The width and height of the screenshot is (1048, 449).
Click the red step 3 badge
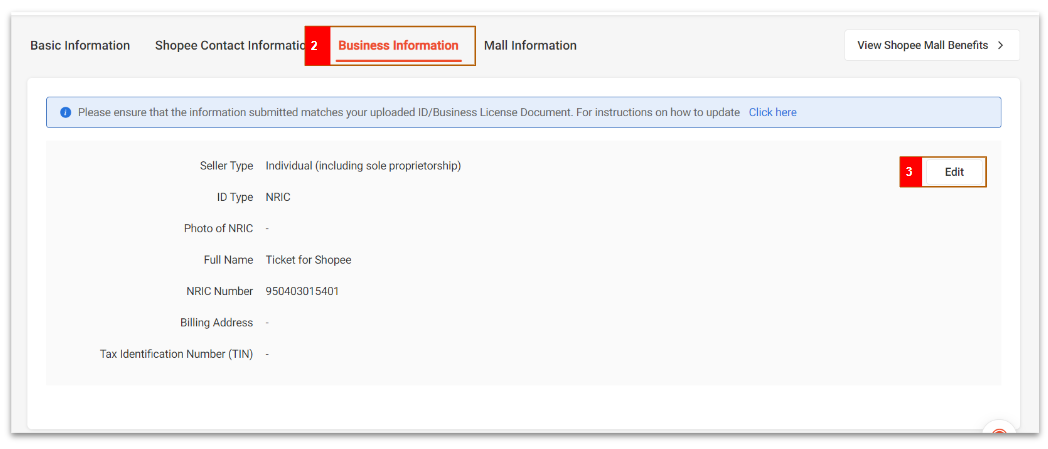click(x=909, y=172)
